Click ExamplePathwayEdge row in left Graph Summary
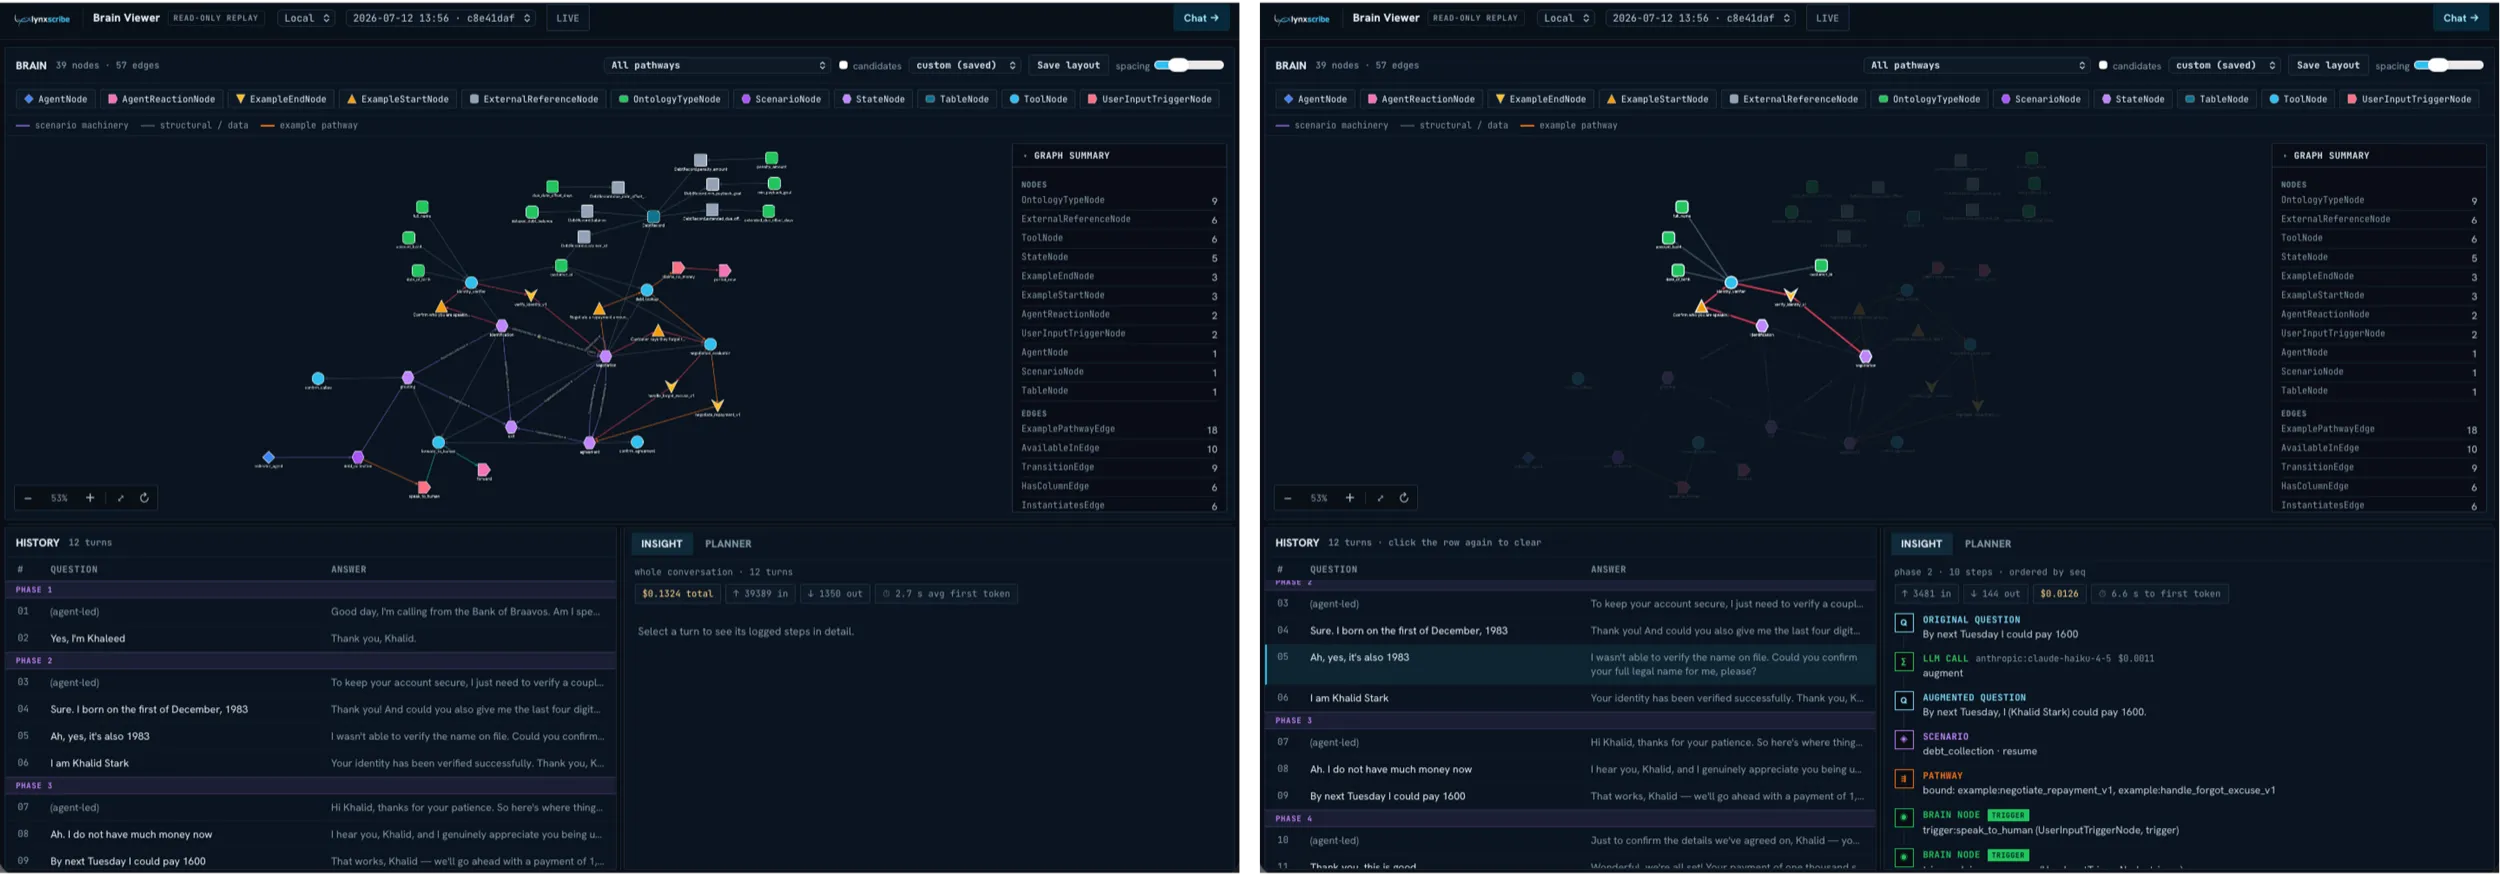 (1119, 429)
